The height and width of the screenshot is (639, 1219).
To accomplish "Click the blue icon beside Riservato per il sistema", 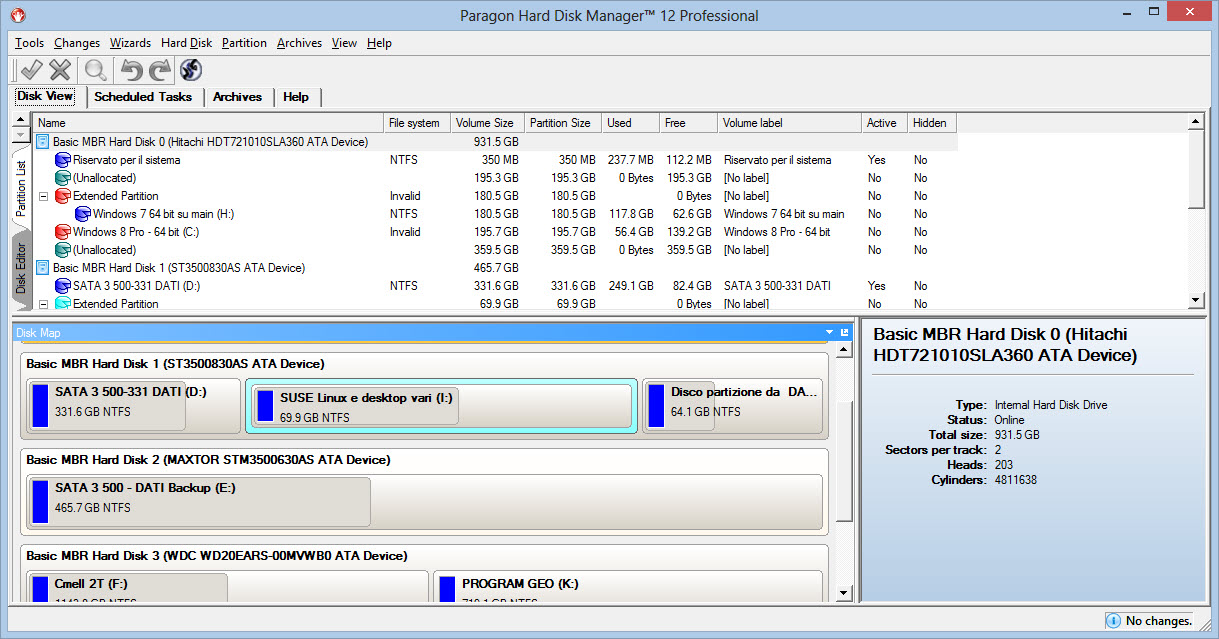I will pos(63,160).
